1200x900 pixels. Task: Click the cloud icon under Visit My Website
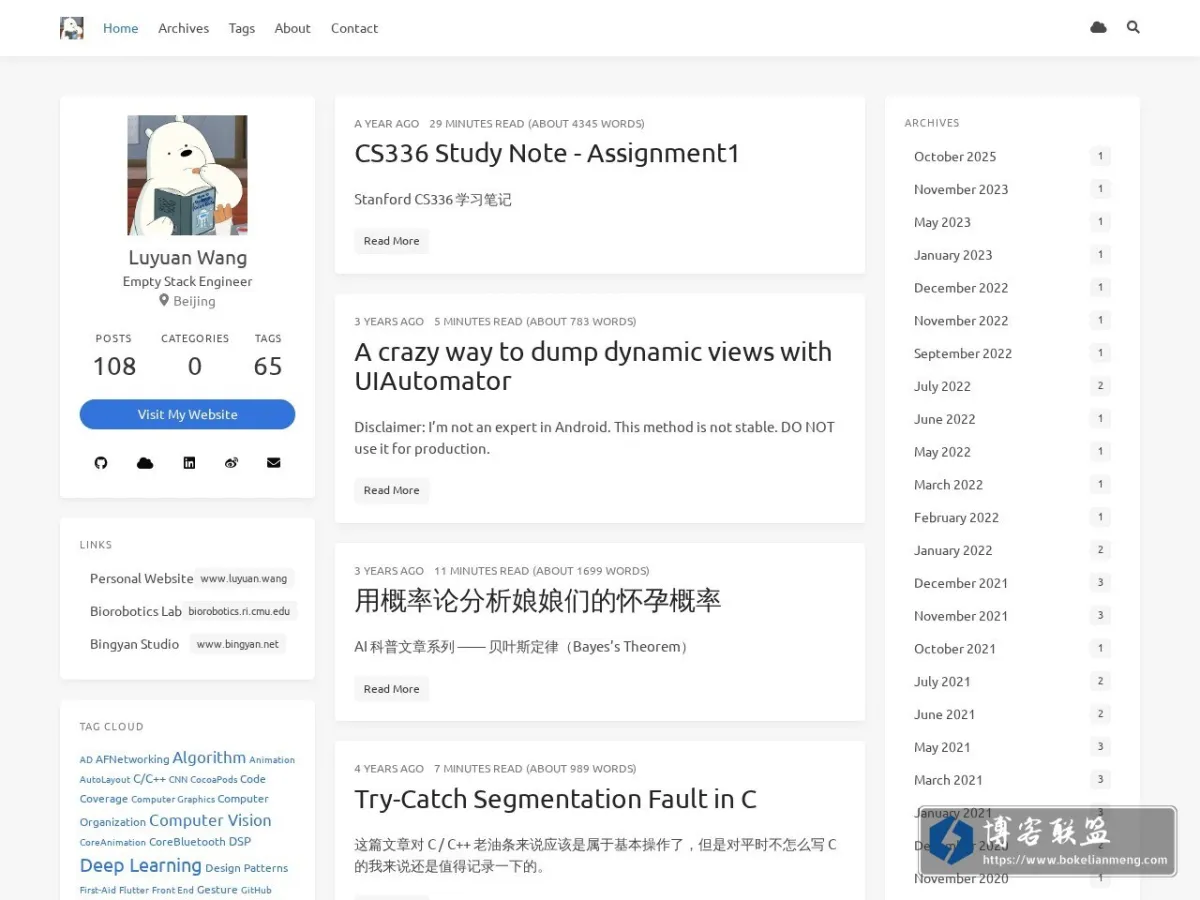point(145,463)
